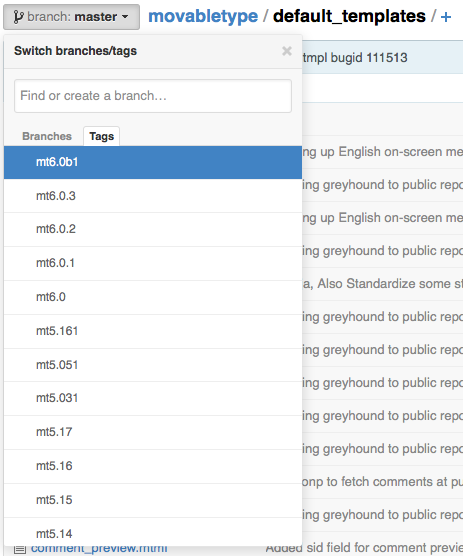Close the Switch branches/tags popup
Screen dimensions: 463x556
[286, 51]
